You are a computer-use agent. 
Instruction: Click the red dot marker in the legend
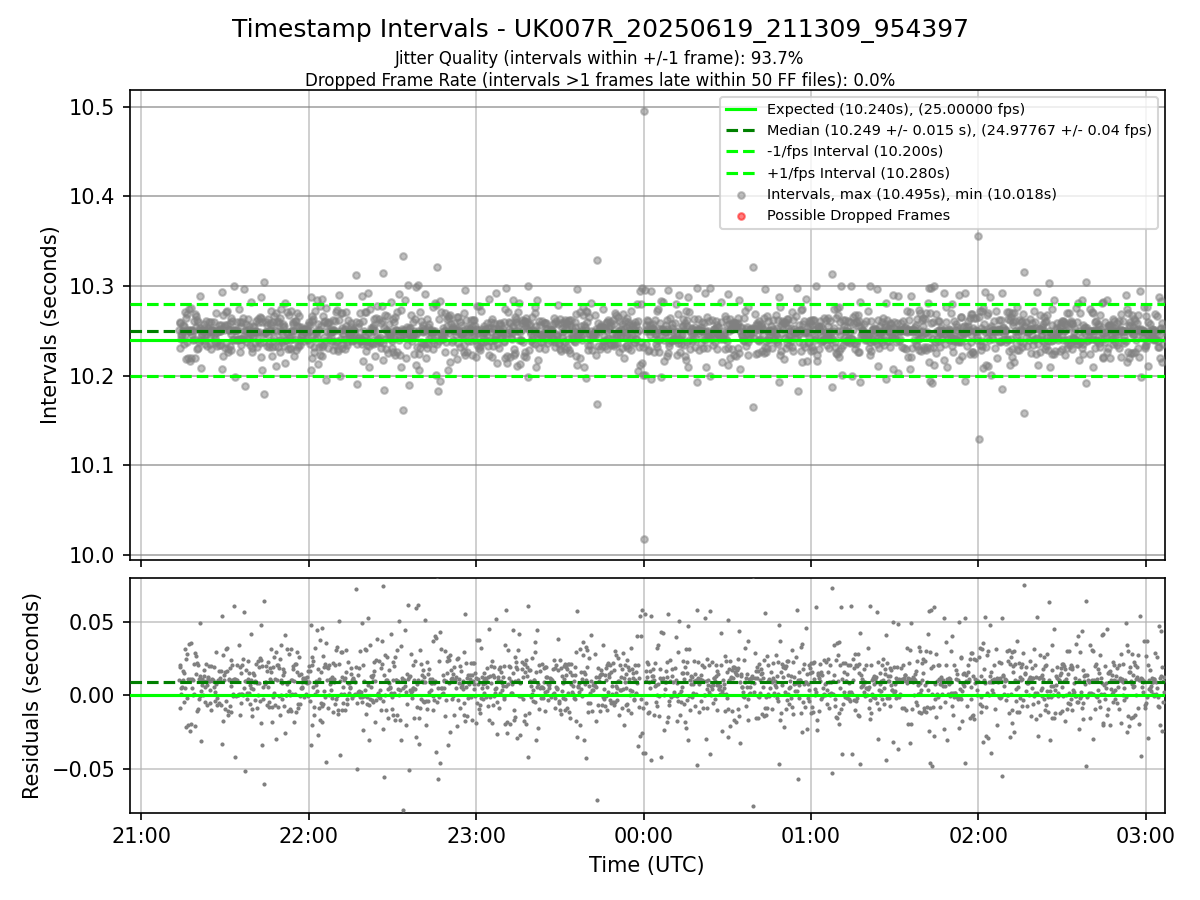coord(739,216)
